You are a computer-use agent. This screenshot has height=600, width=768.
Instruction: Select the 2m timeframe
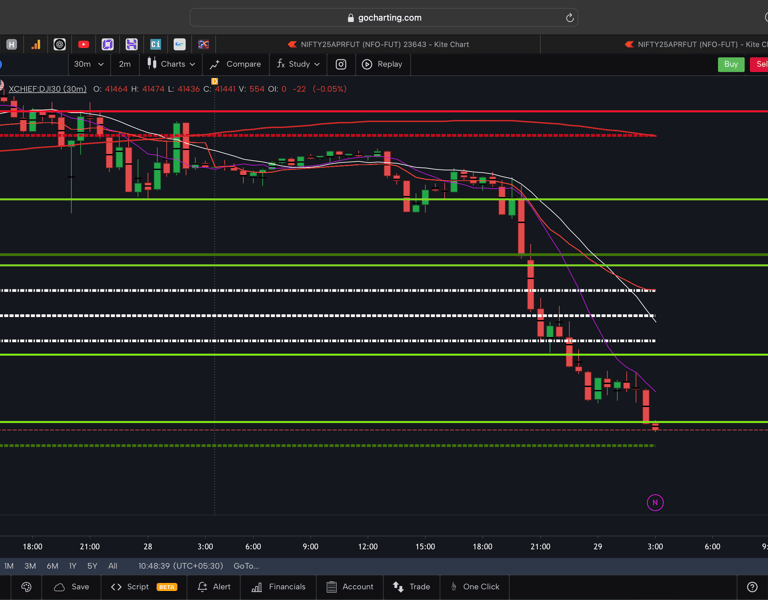[x=124, y=64]
